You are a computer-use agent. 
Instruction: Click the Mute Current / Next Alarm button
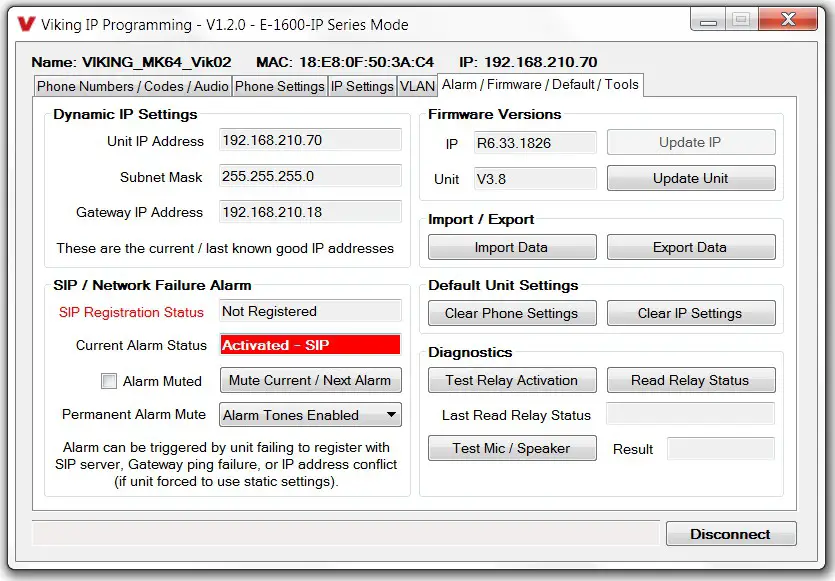tap(310, 380)
